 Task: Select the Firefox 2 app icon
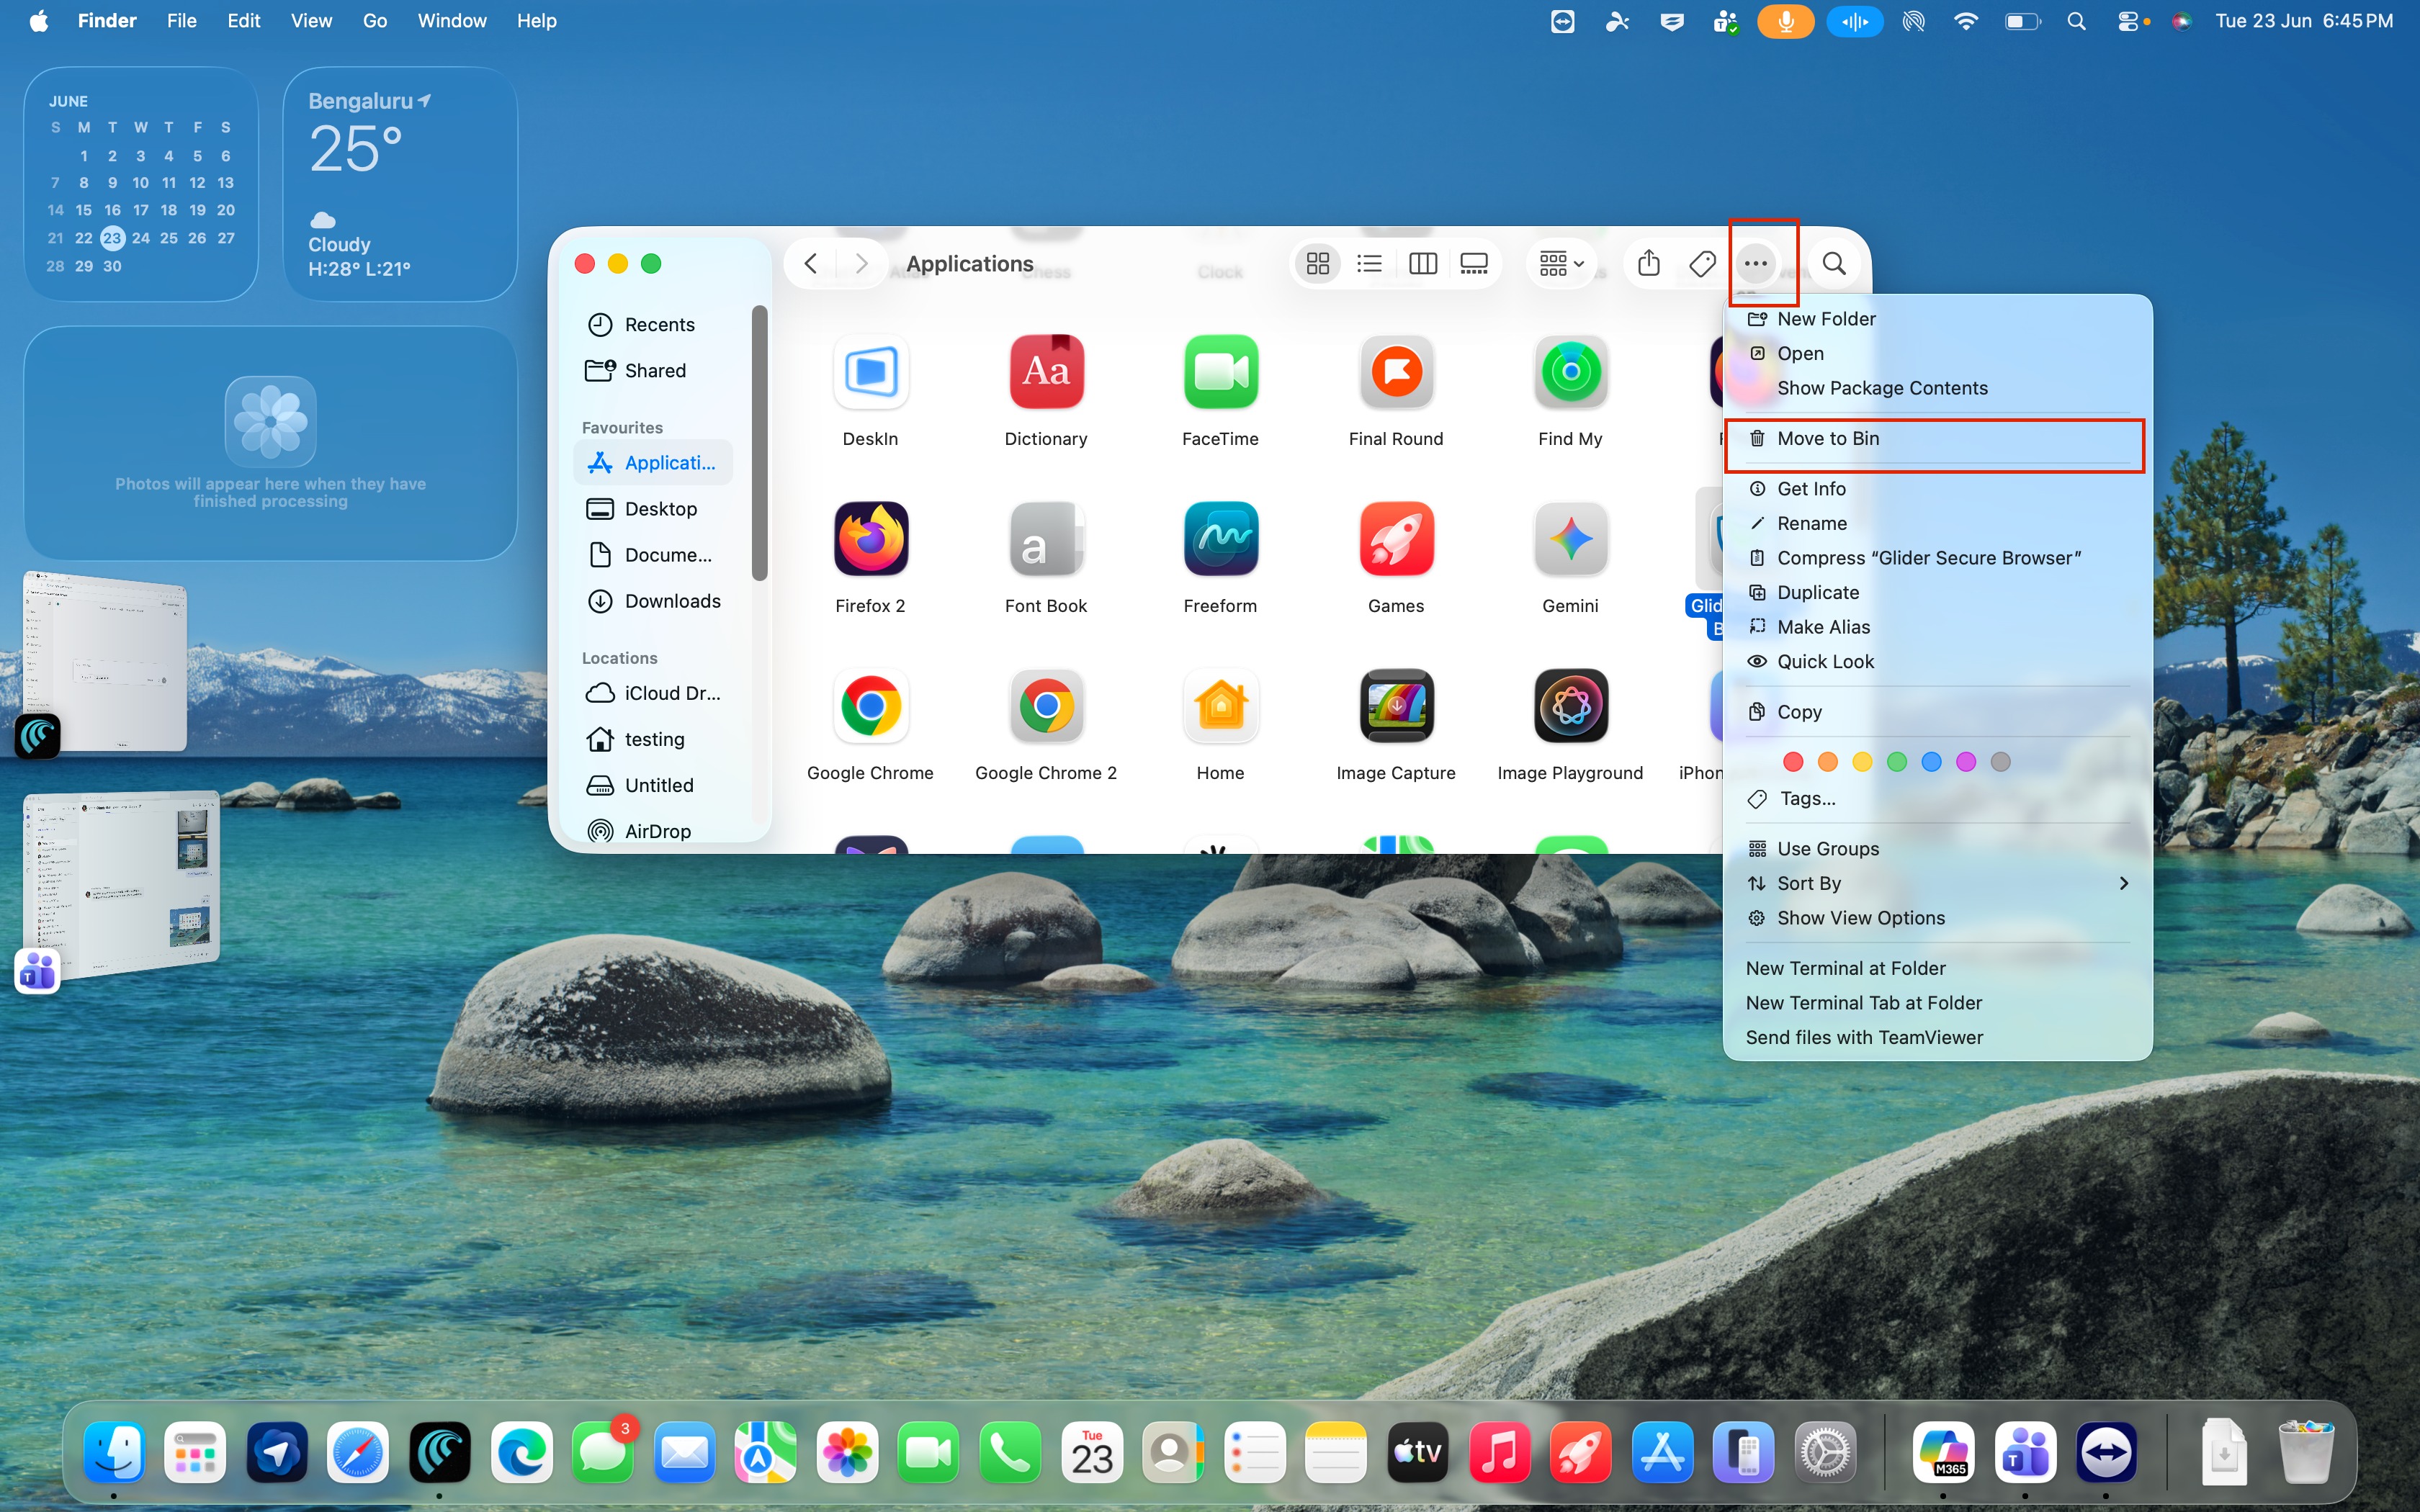coord(870,539)
